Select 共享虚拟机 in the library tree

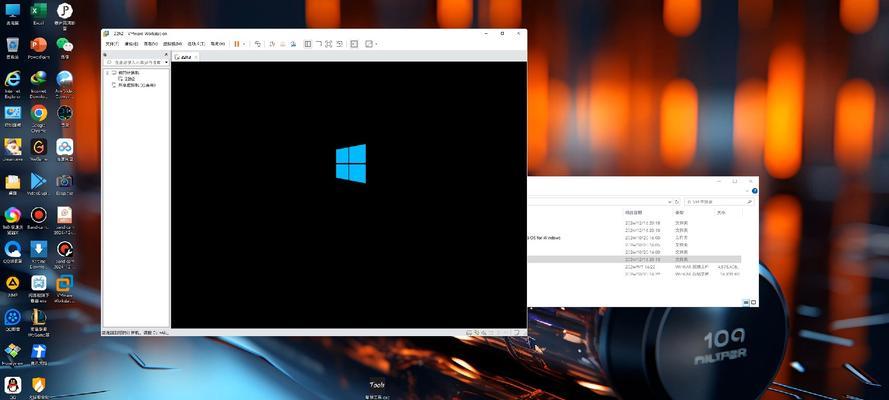(137, 85)
